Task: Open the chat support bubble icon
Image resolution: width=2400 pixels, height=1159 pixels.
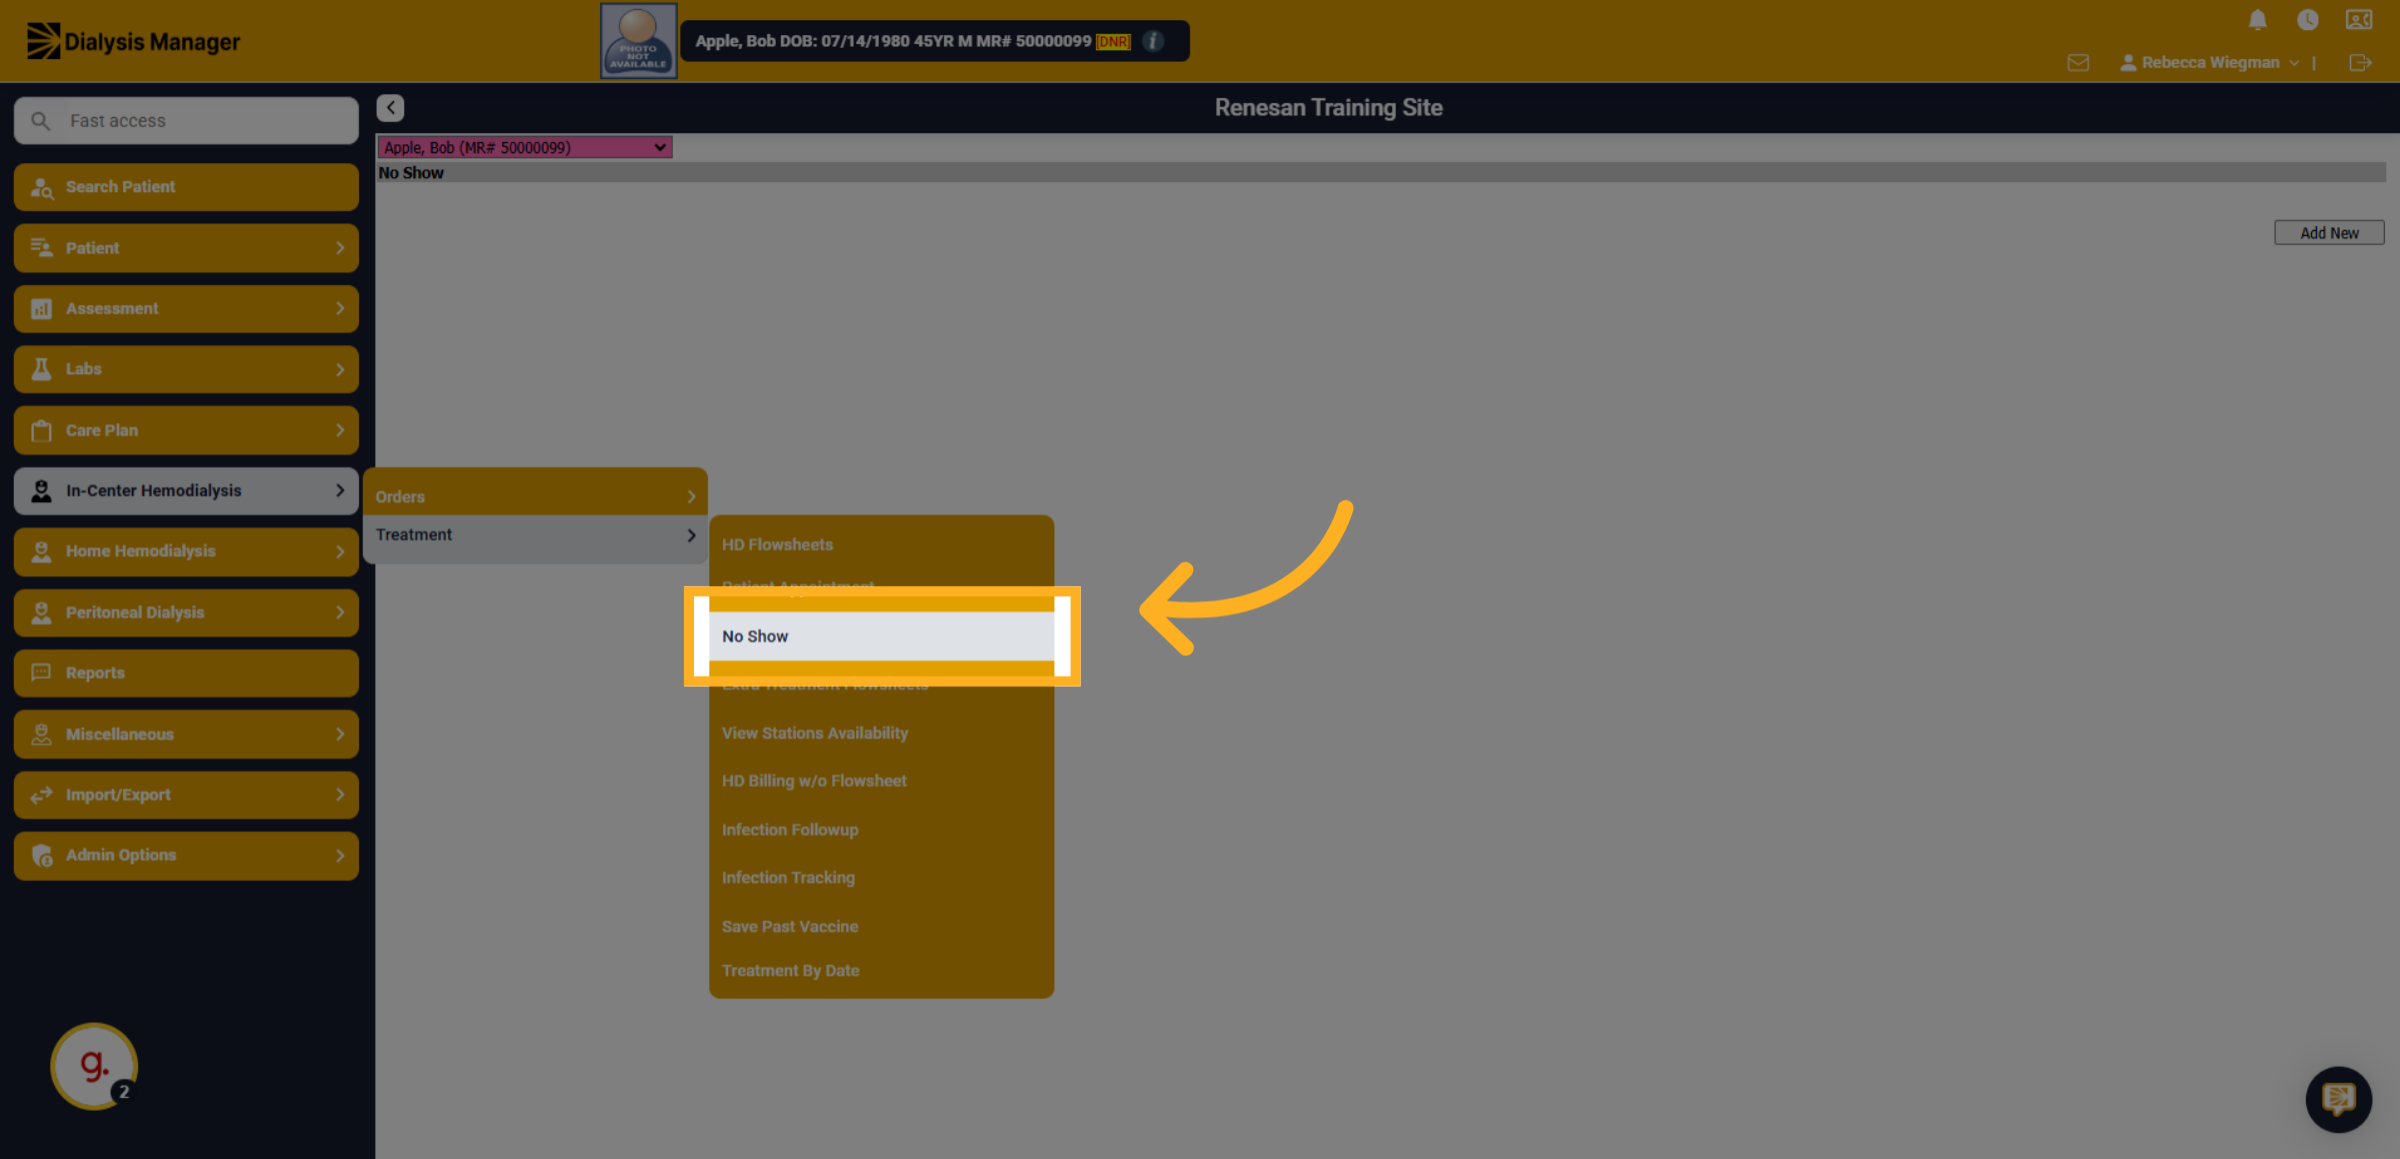Action: (2338, 1099)
